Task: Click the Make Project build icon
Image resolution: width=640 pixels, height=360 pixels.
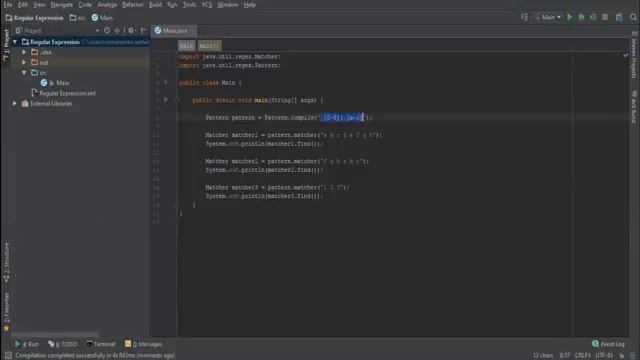Action: tap(524, 17)
